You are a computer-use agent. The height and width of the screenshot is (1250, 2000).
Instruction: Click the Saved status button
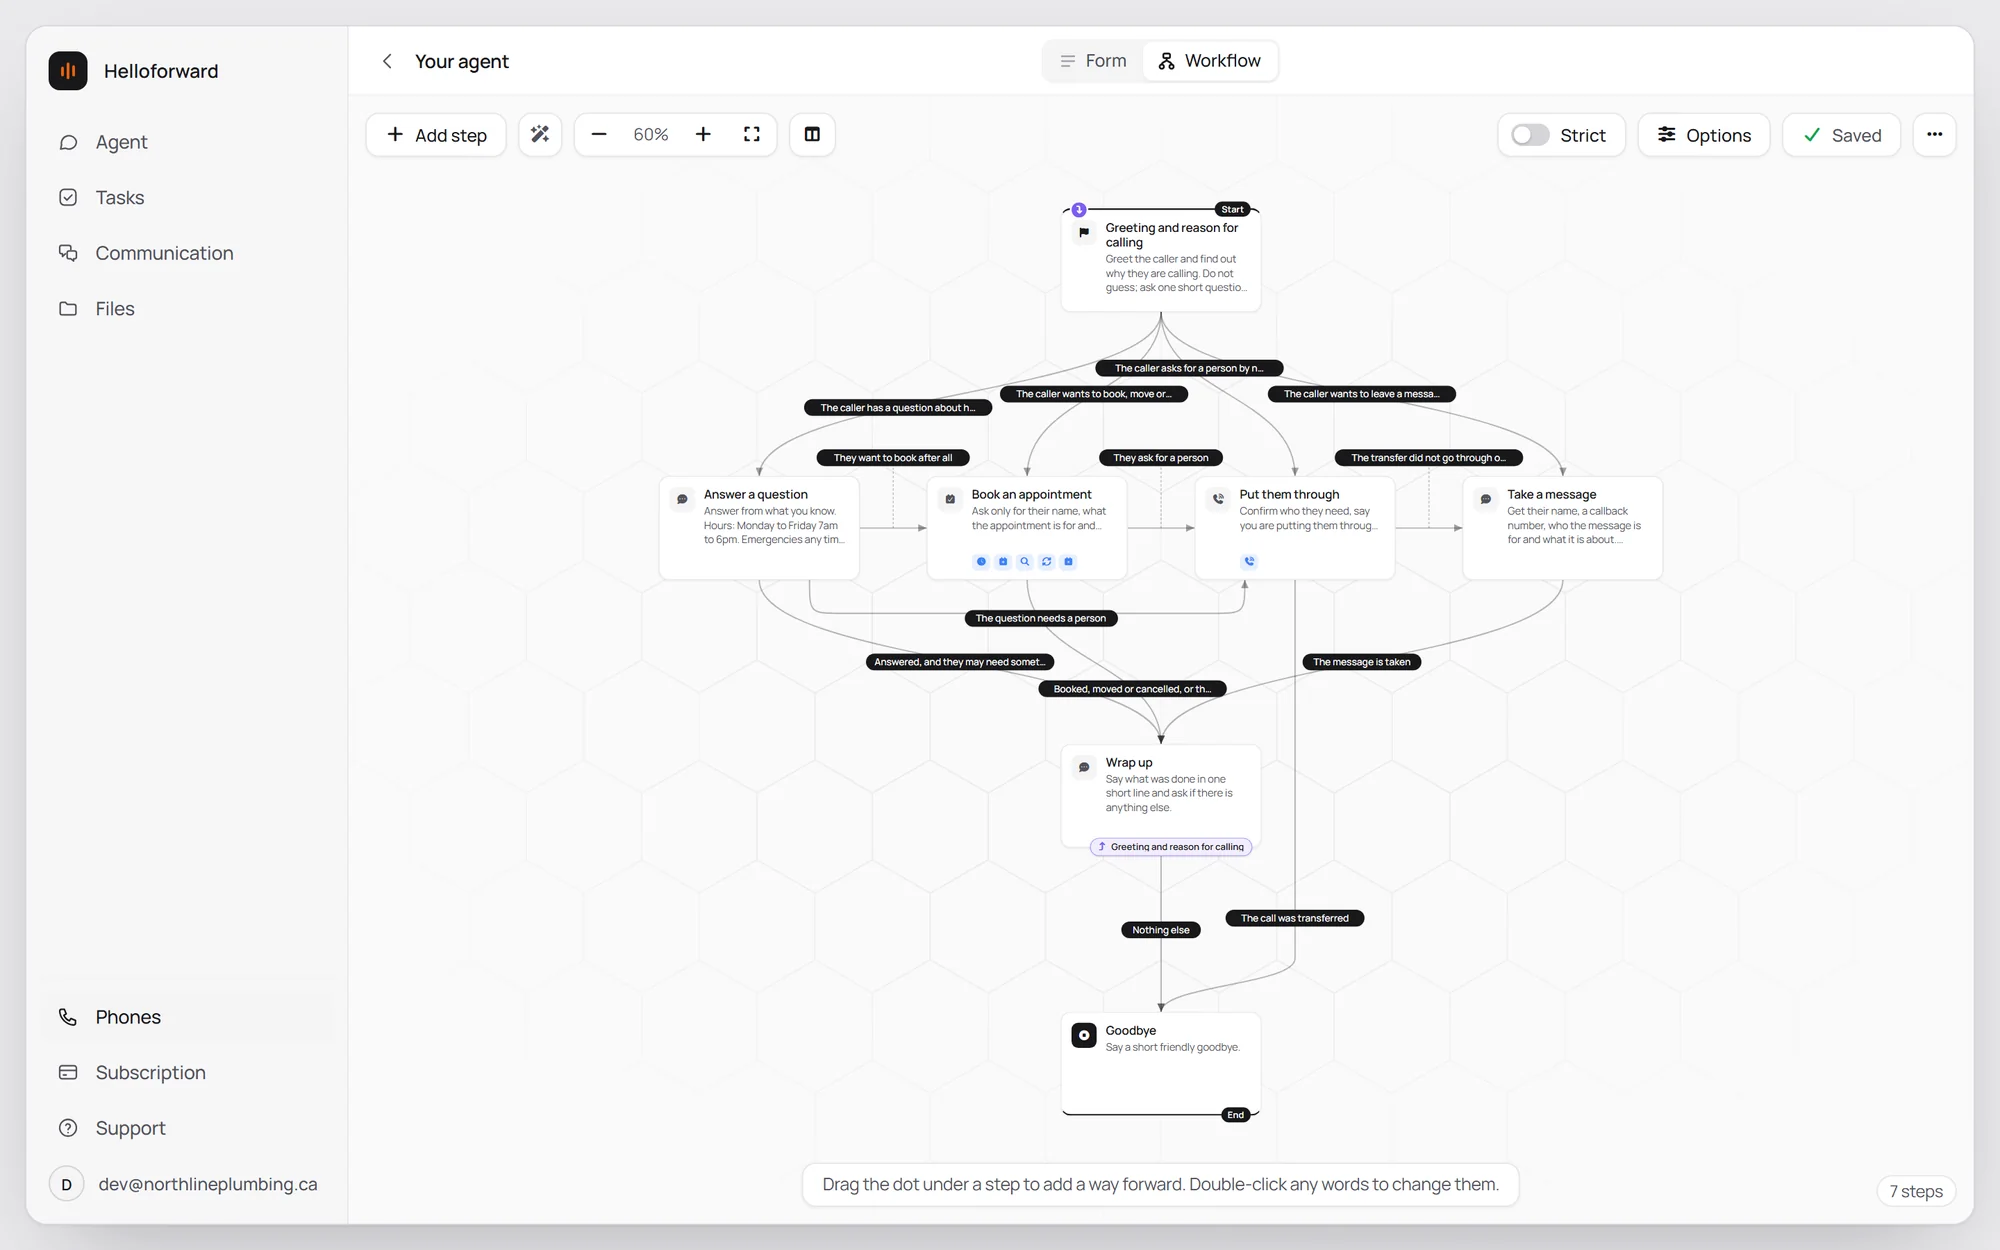click(x=1841, y=135)
